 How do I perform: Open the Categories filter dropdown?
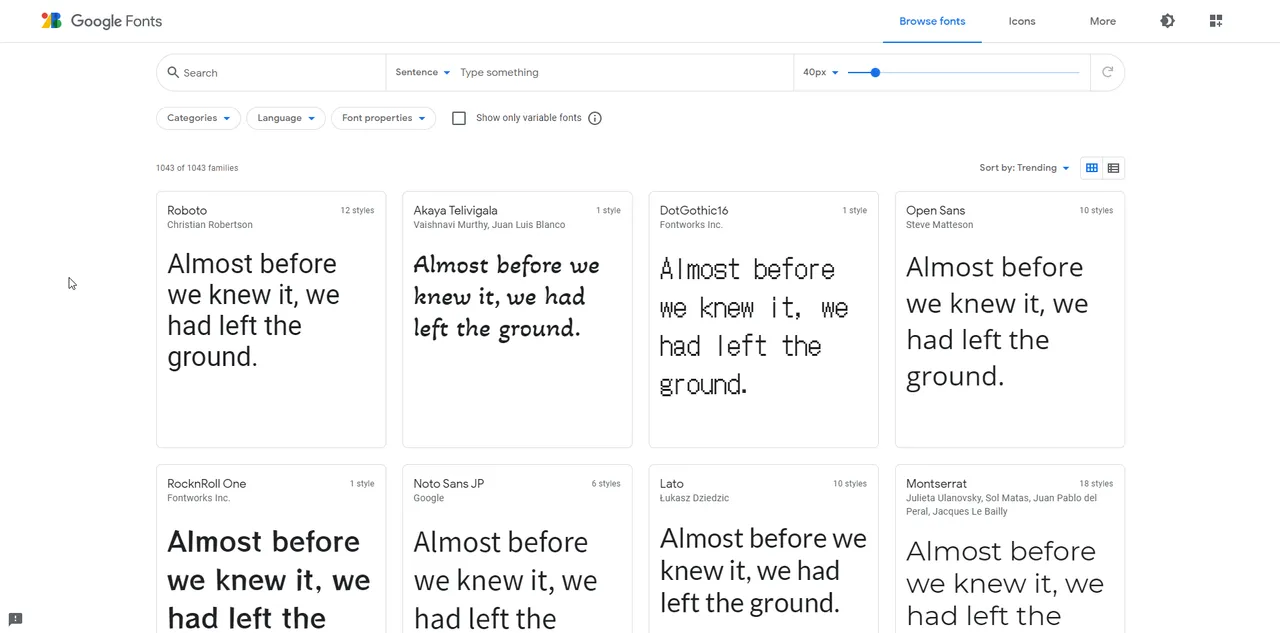pyautogui.click(x=198, y=118)
